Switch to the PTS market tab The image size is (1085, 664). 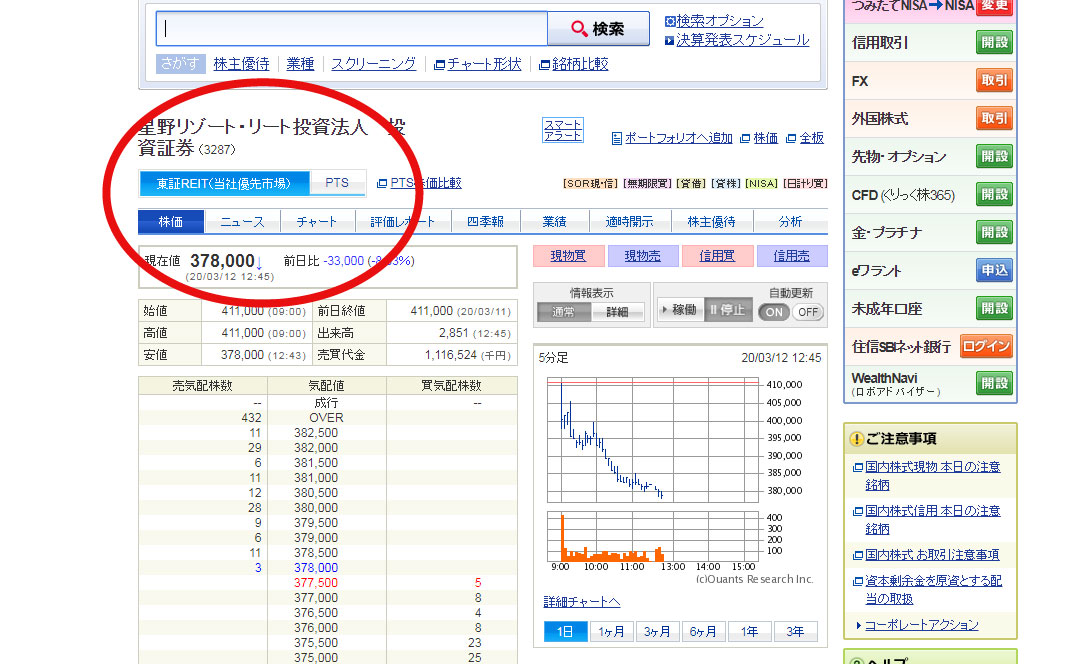pos(337,183)
